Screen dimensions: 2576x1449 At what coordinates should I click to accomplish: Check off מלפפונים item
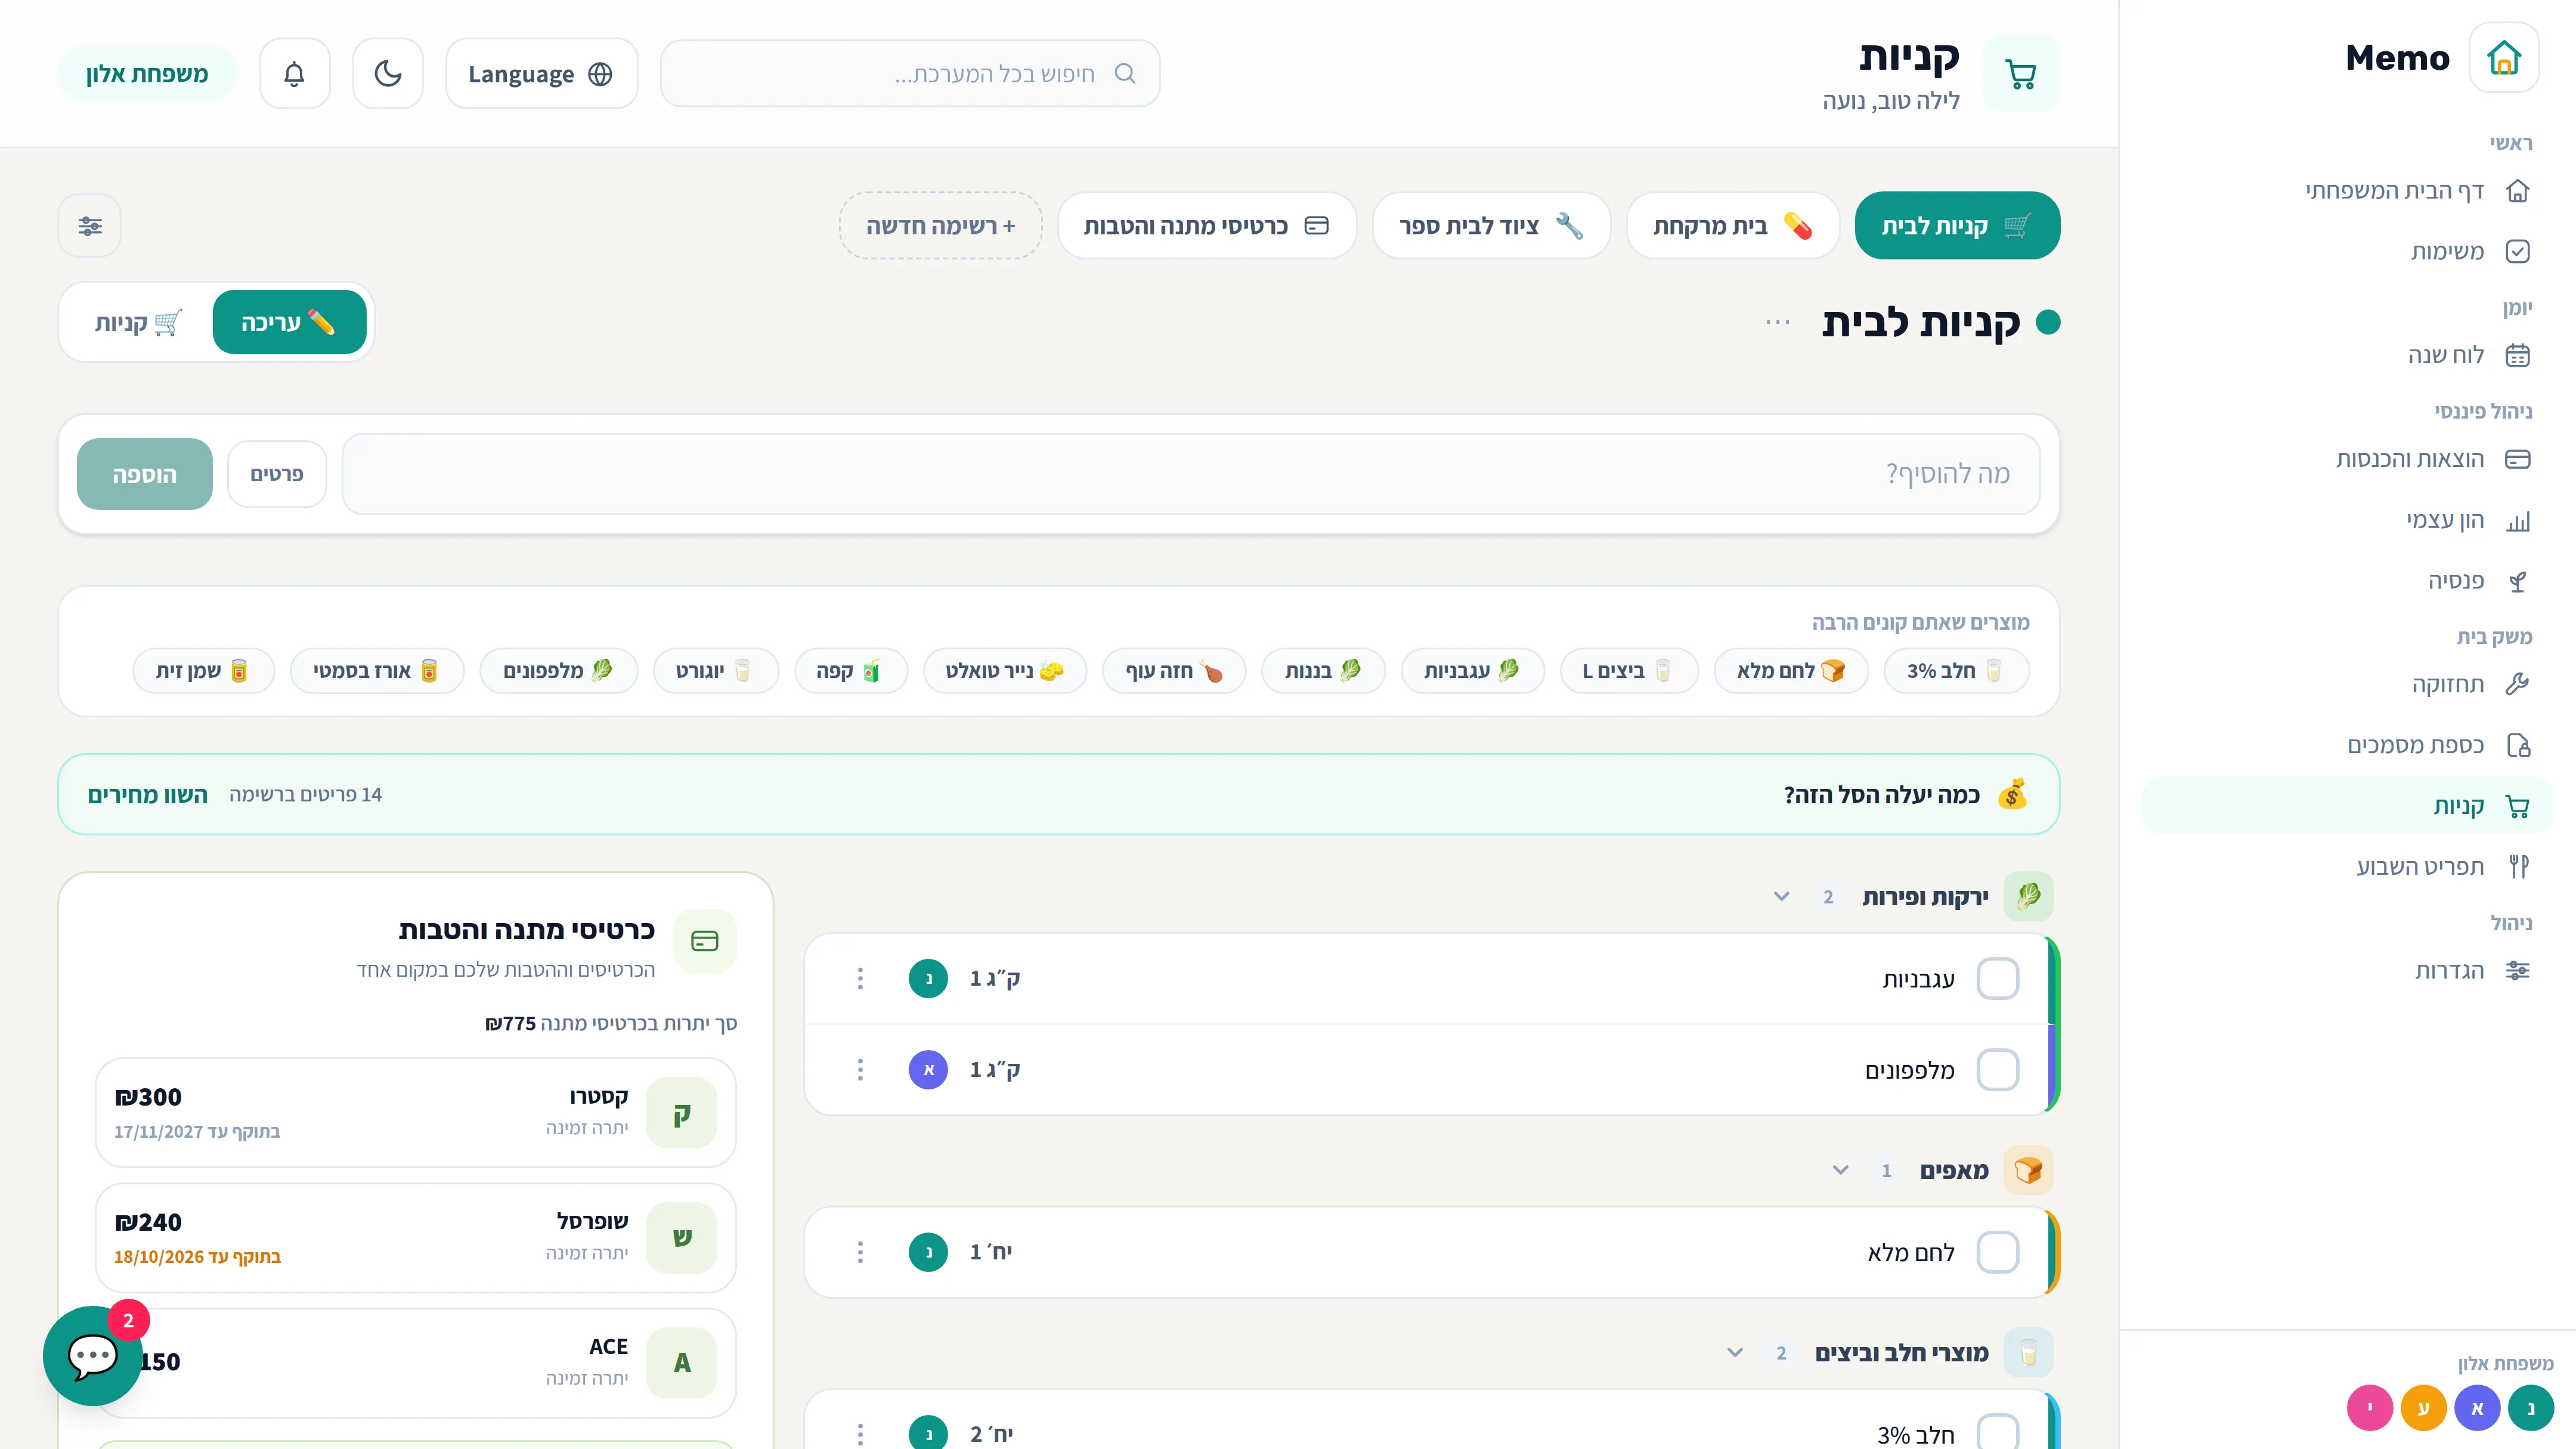point(1998,1070)
